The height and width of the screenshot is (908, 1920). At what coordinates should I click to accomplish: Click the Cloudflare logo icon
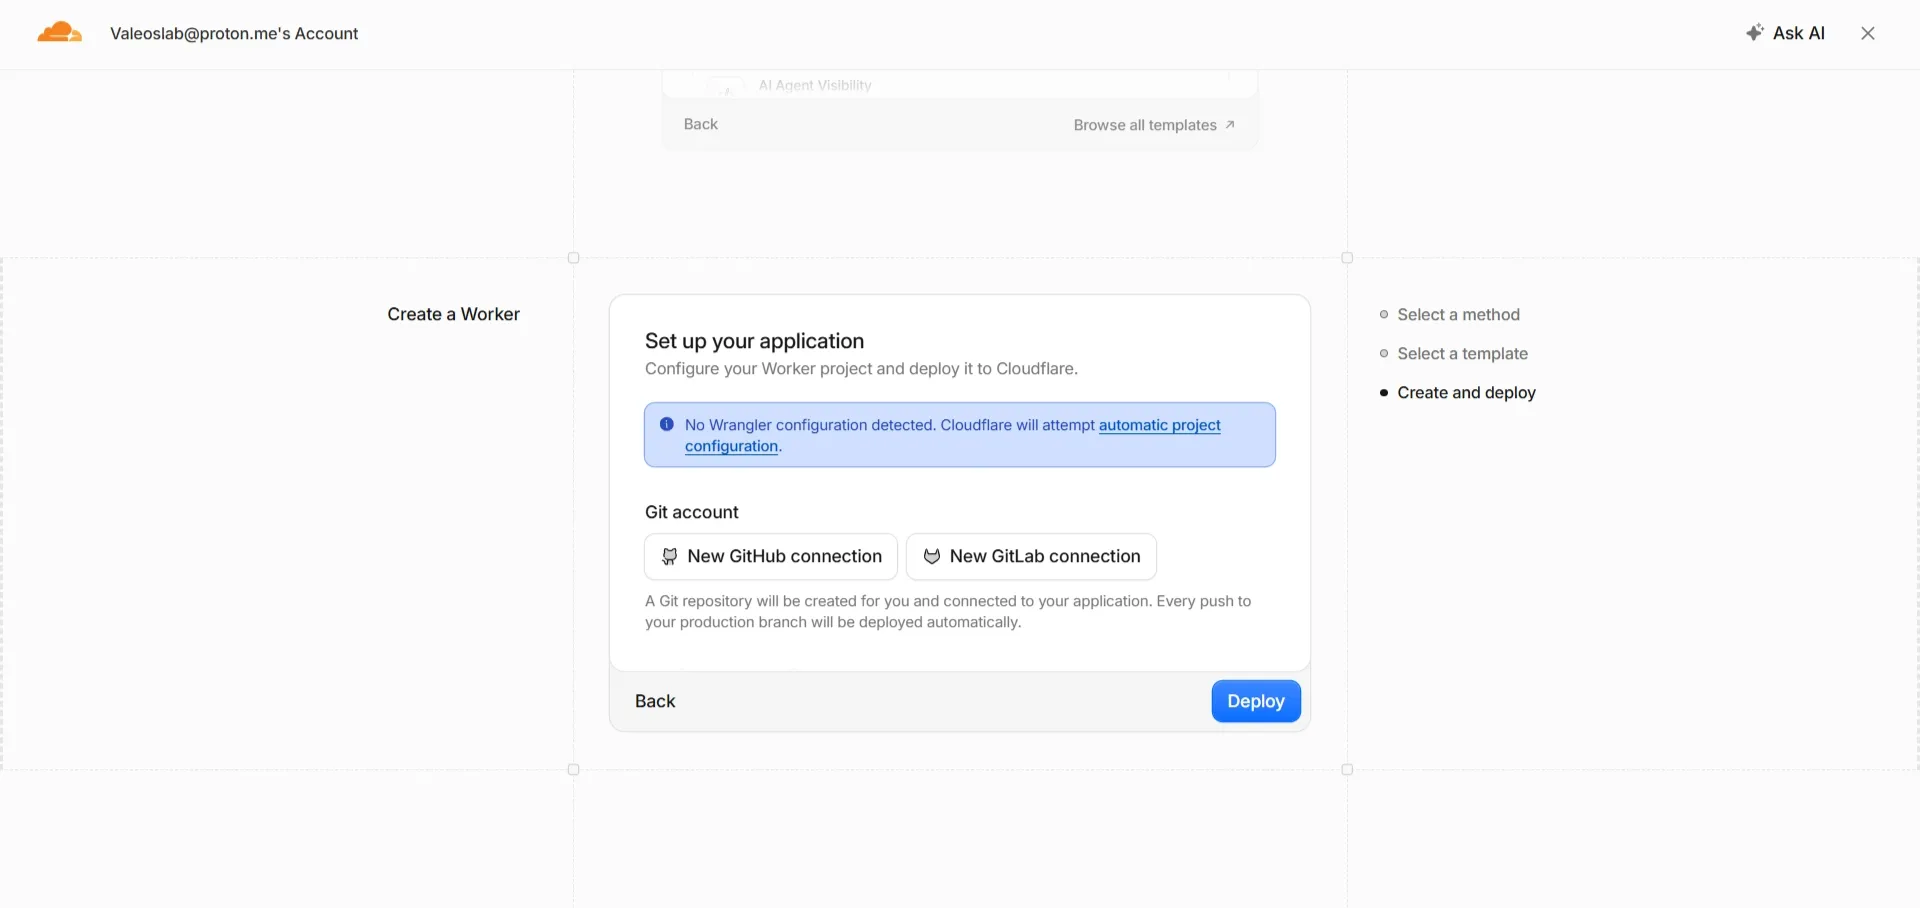pyautogui.click(x=59, y=33)
